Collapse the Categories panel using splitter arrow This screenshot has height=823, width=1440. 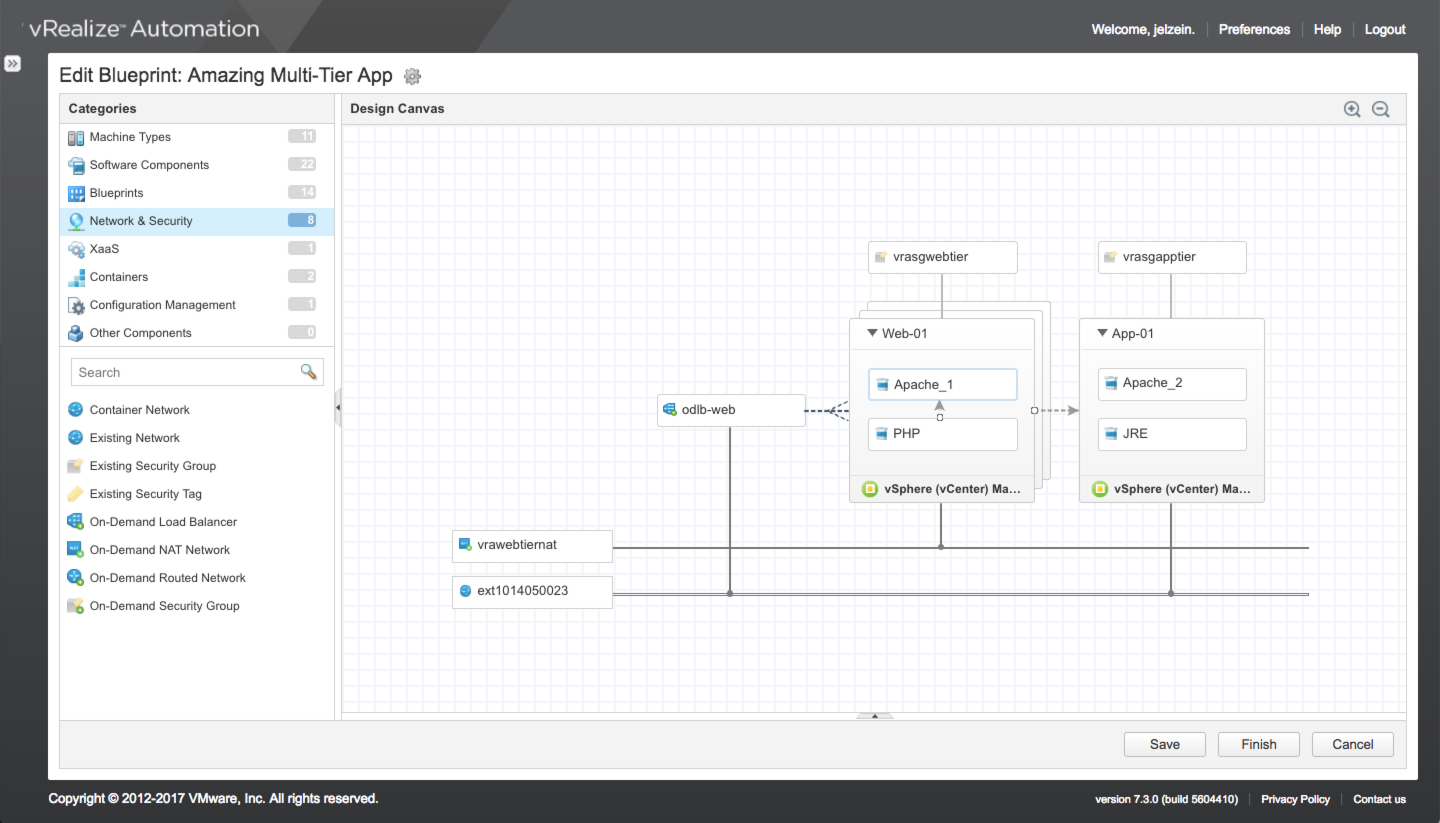click(x=338, y=408)
